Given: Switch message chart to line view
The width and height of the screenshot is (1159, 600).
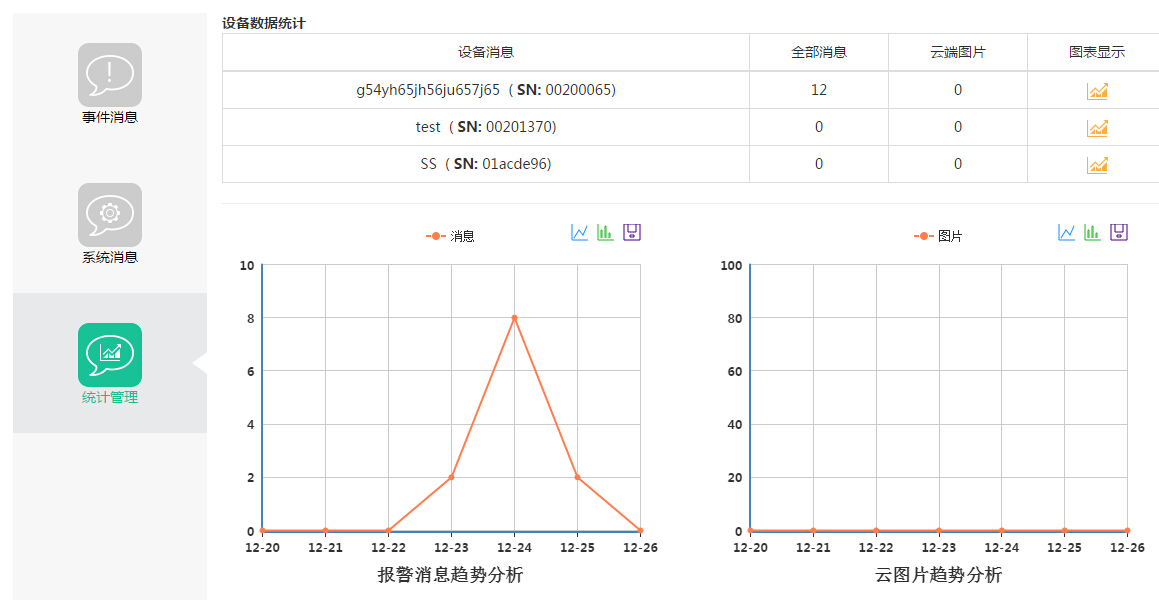Looking at the screenshot, I should point(579,232).
